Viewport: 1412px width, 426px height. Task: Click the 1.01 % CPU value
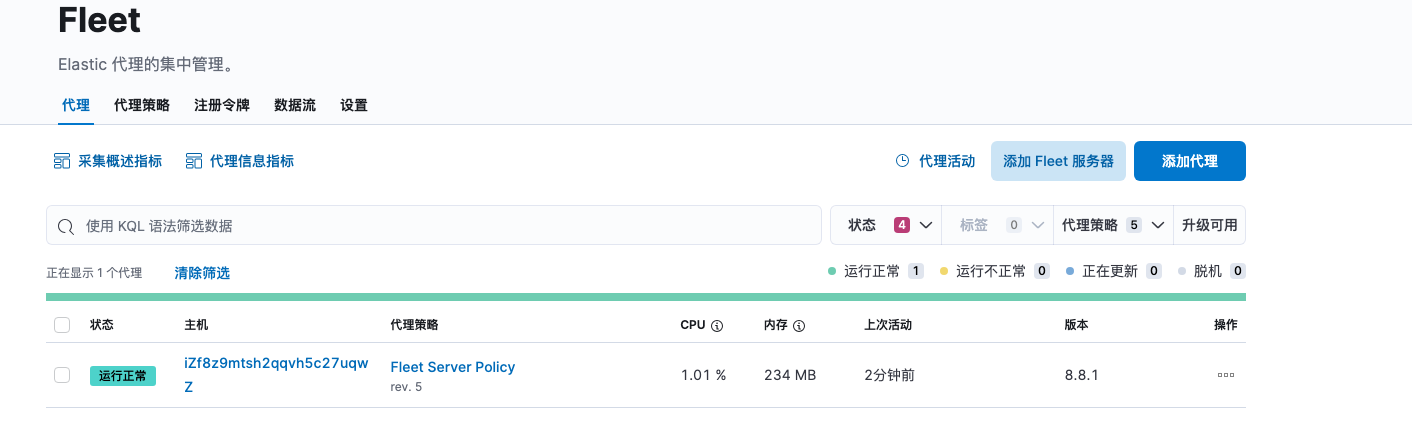[x=703, y=375]
